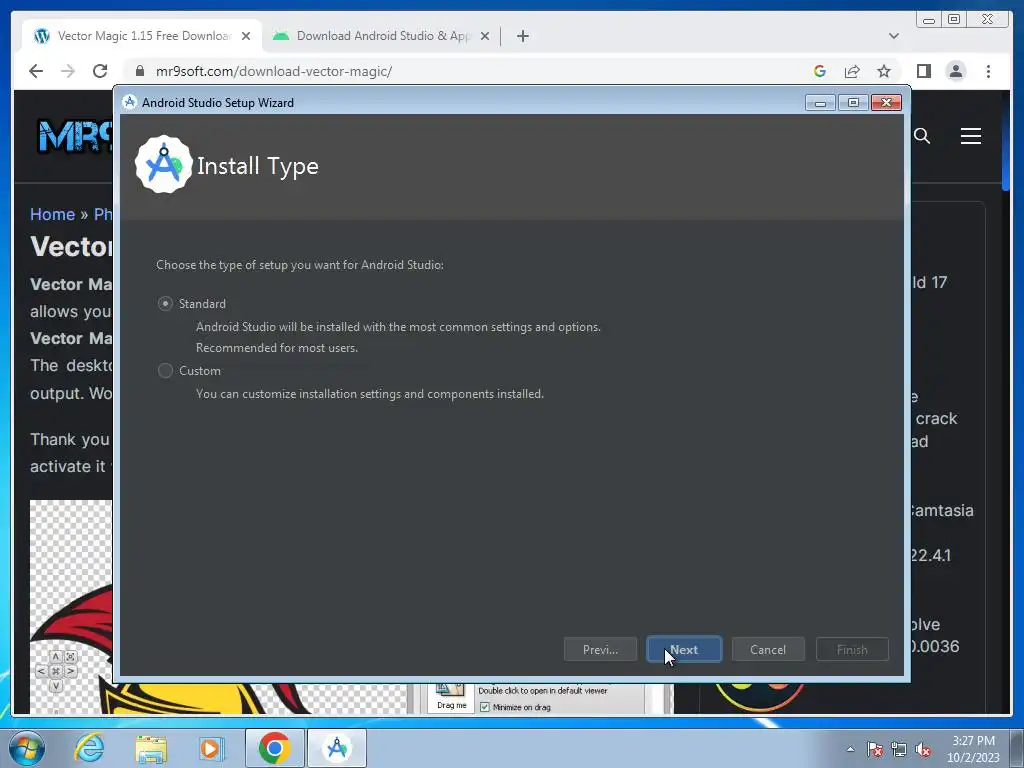Cancel the Android Studio Setup Wizard
This screenshot has width=1024, height=768.
pos(768,650)
